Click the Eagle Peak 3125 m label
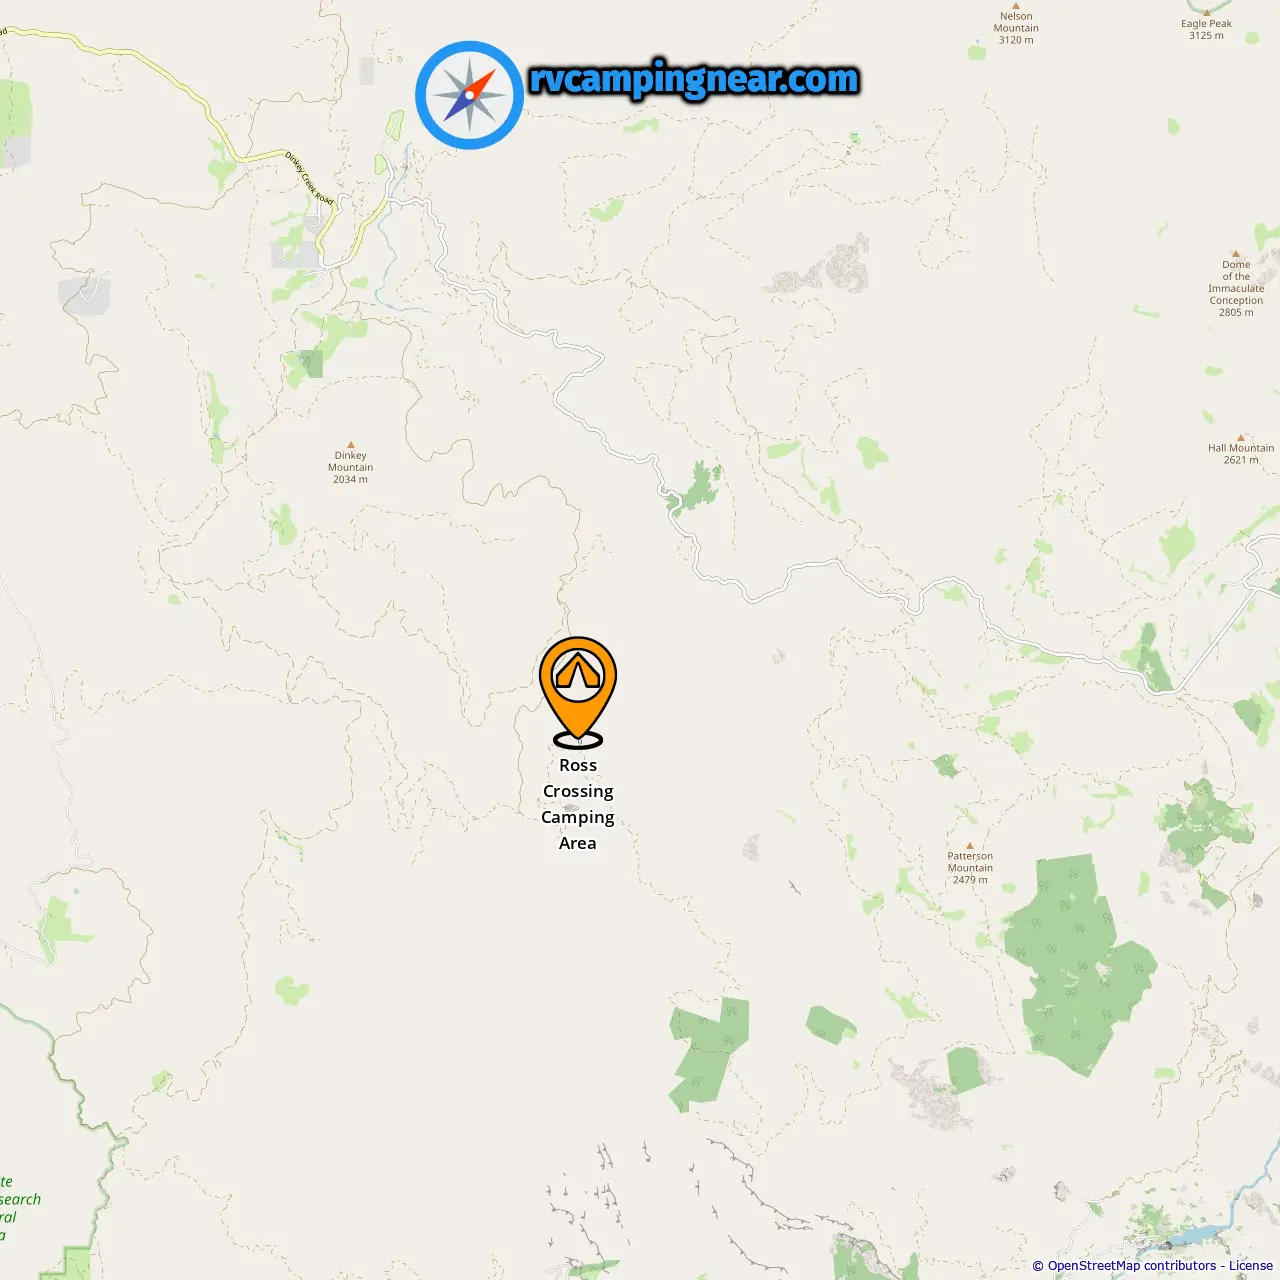Screen dimensions: 1280x1280 pos(1206,29)
